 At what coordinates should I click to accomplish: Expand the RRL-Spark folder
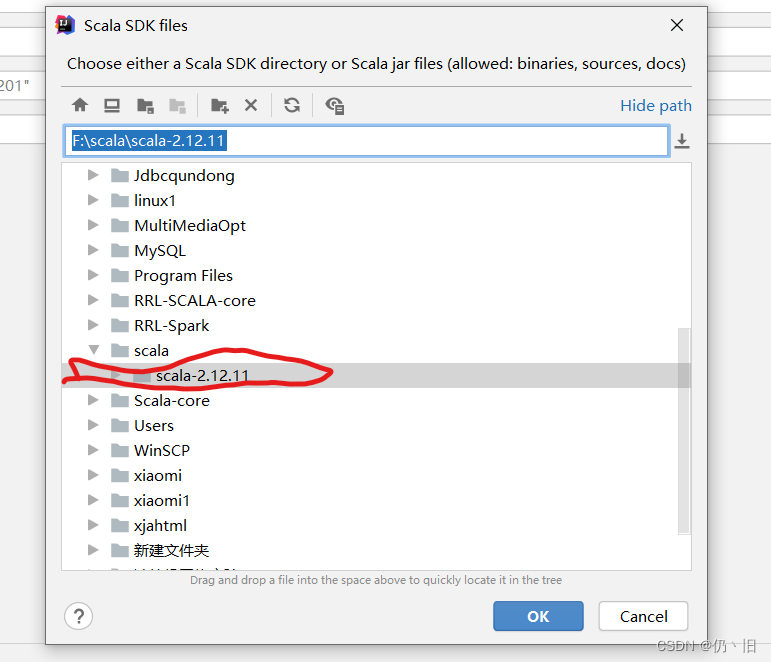(x=93, y=325)
